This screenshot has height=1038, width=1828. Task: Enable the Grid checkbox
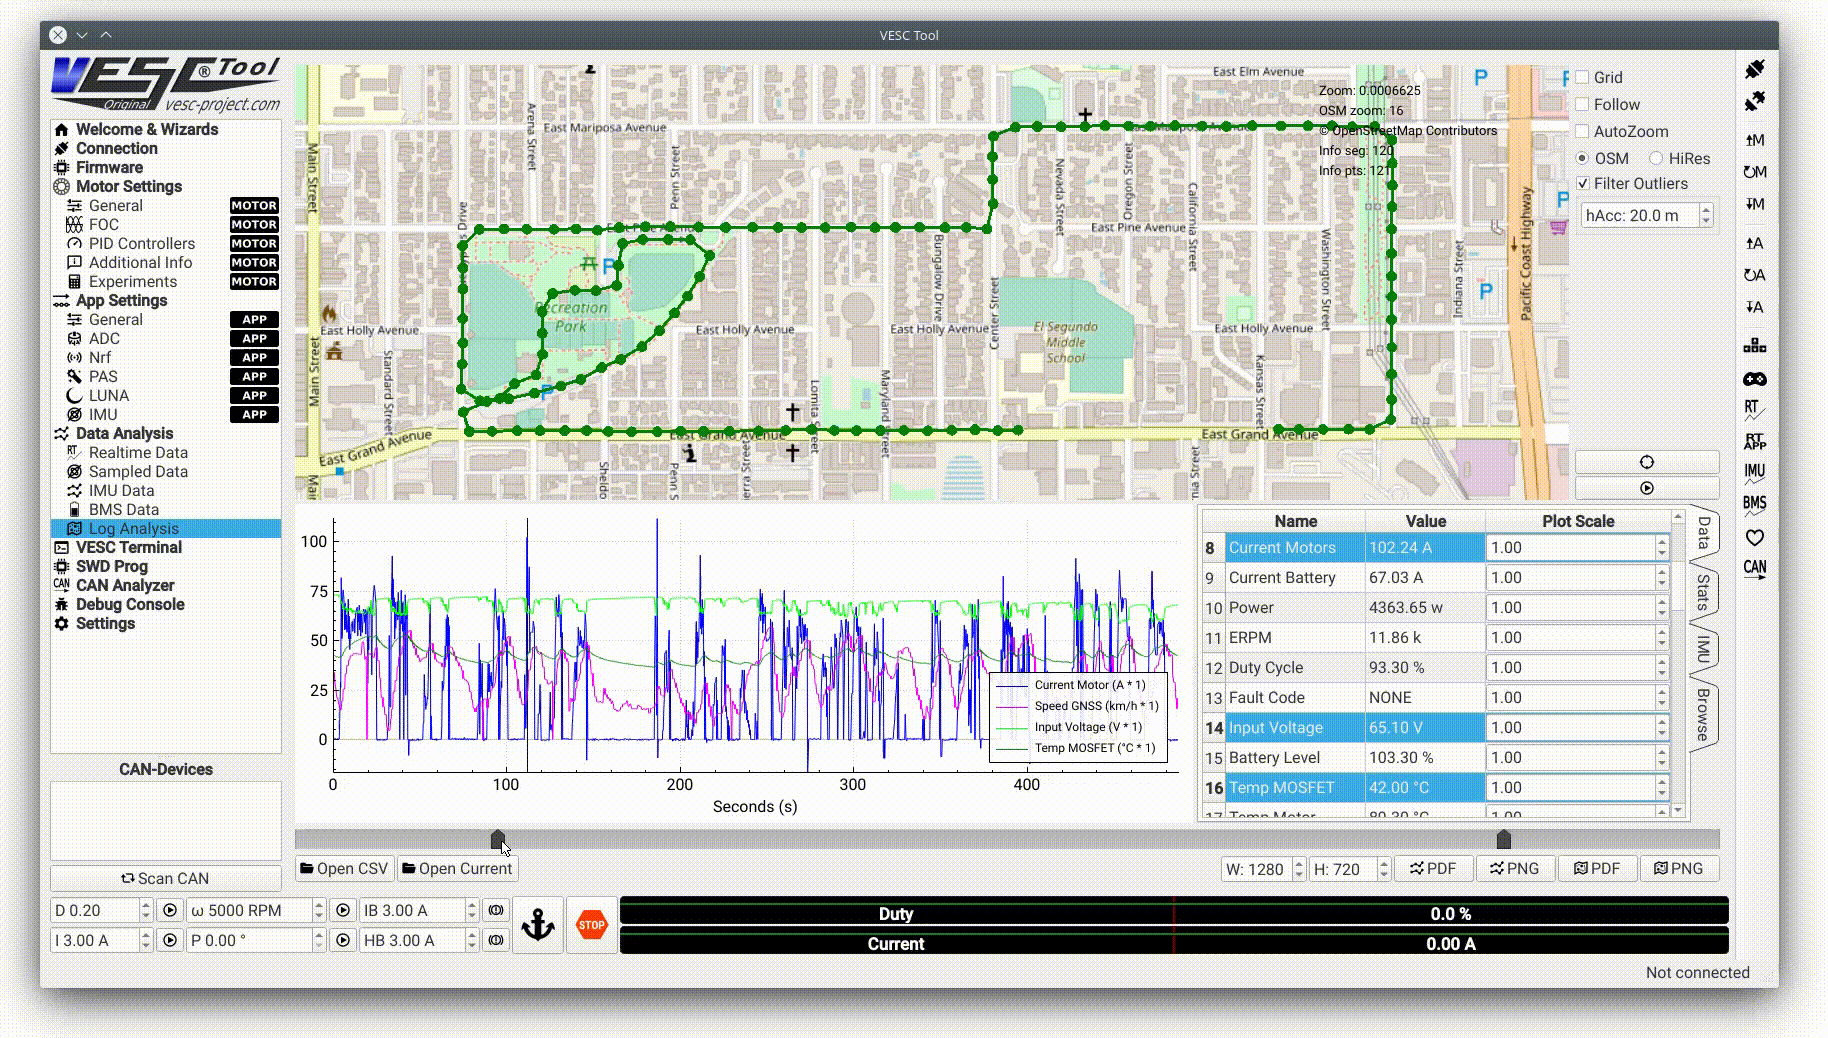point(1582,77)
